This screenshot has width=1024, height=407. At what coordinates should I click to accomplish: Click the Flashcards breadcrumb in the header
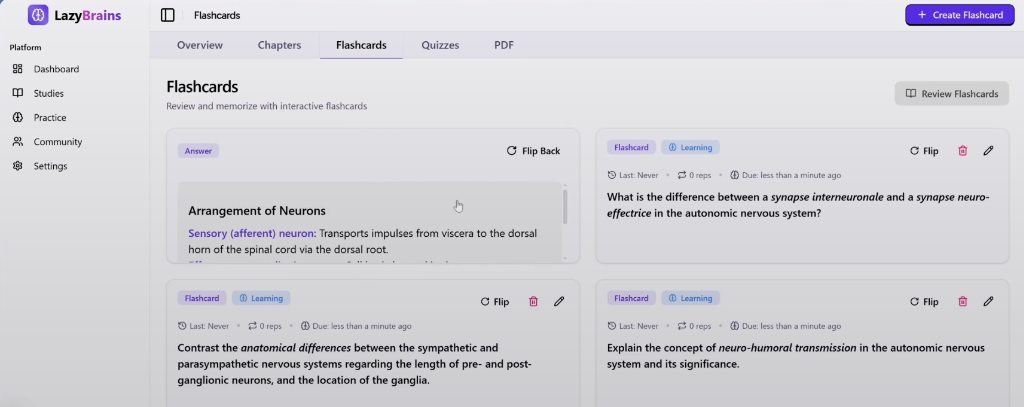217,15
